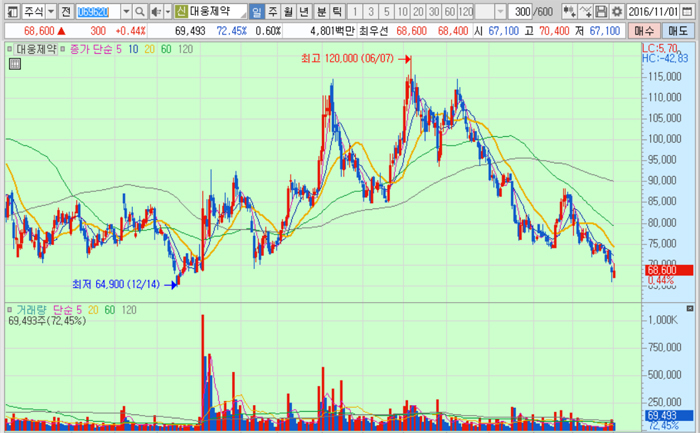
Task: Toggle the daily (일) chart period
Action: pyautogui.click(x=258, y=11)
